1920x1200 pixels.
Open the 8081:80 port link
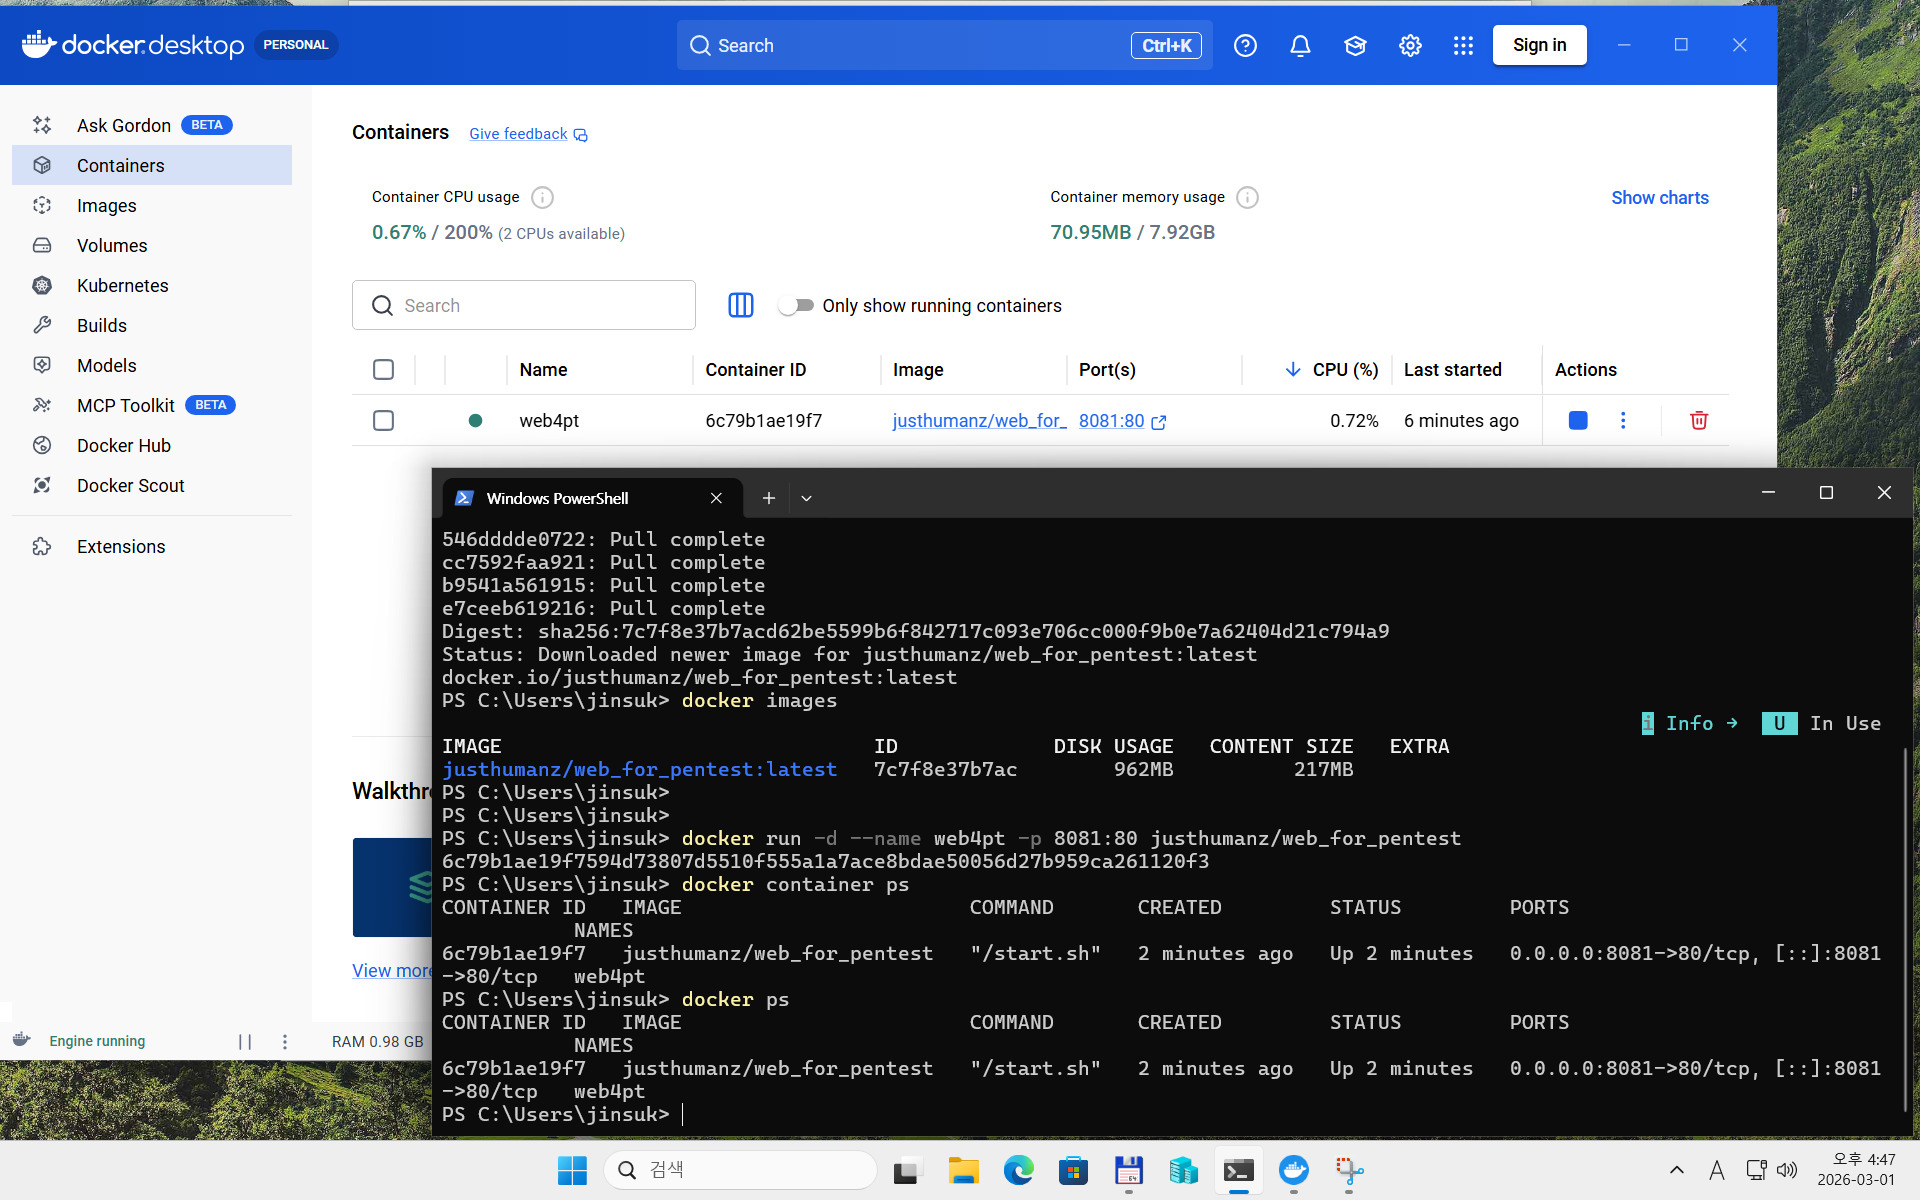click(x=1122, y=421)
